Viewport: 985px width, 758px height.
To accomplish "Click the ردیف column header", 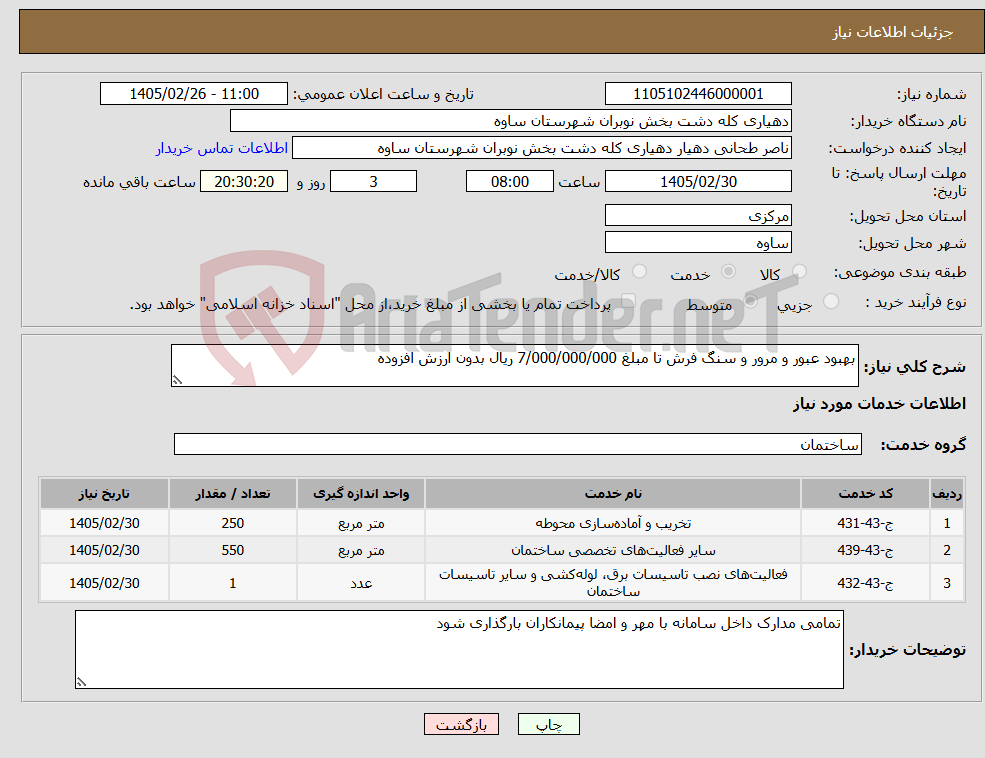I will [947, 494].
